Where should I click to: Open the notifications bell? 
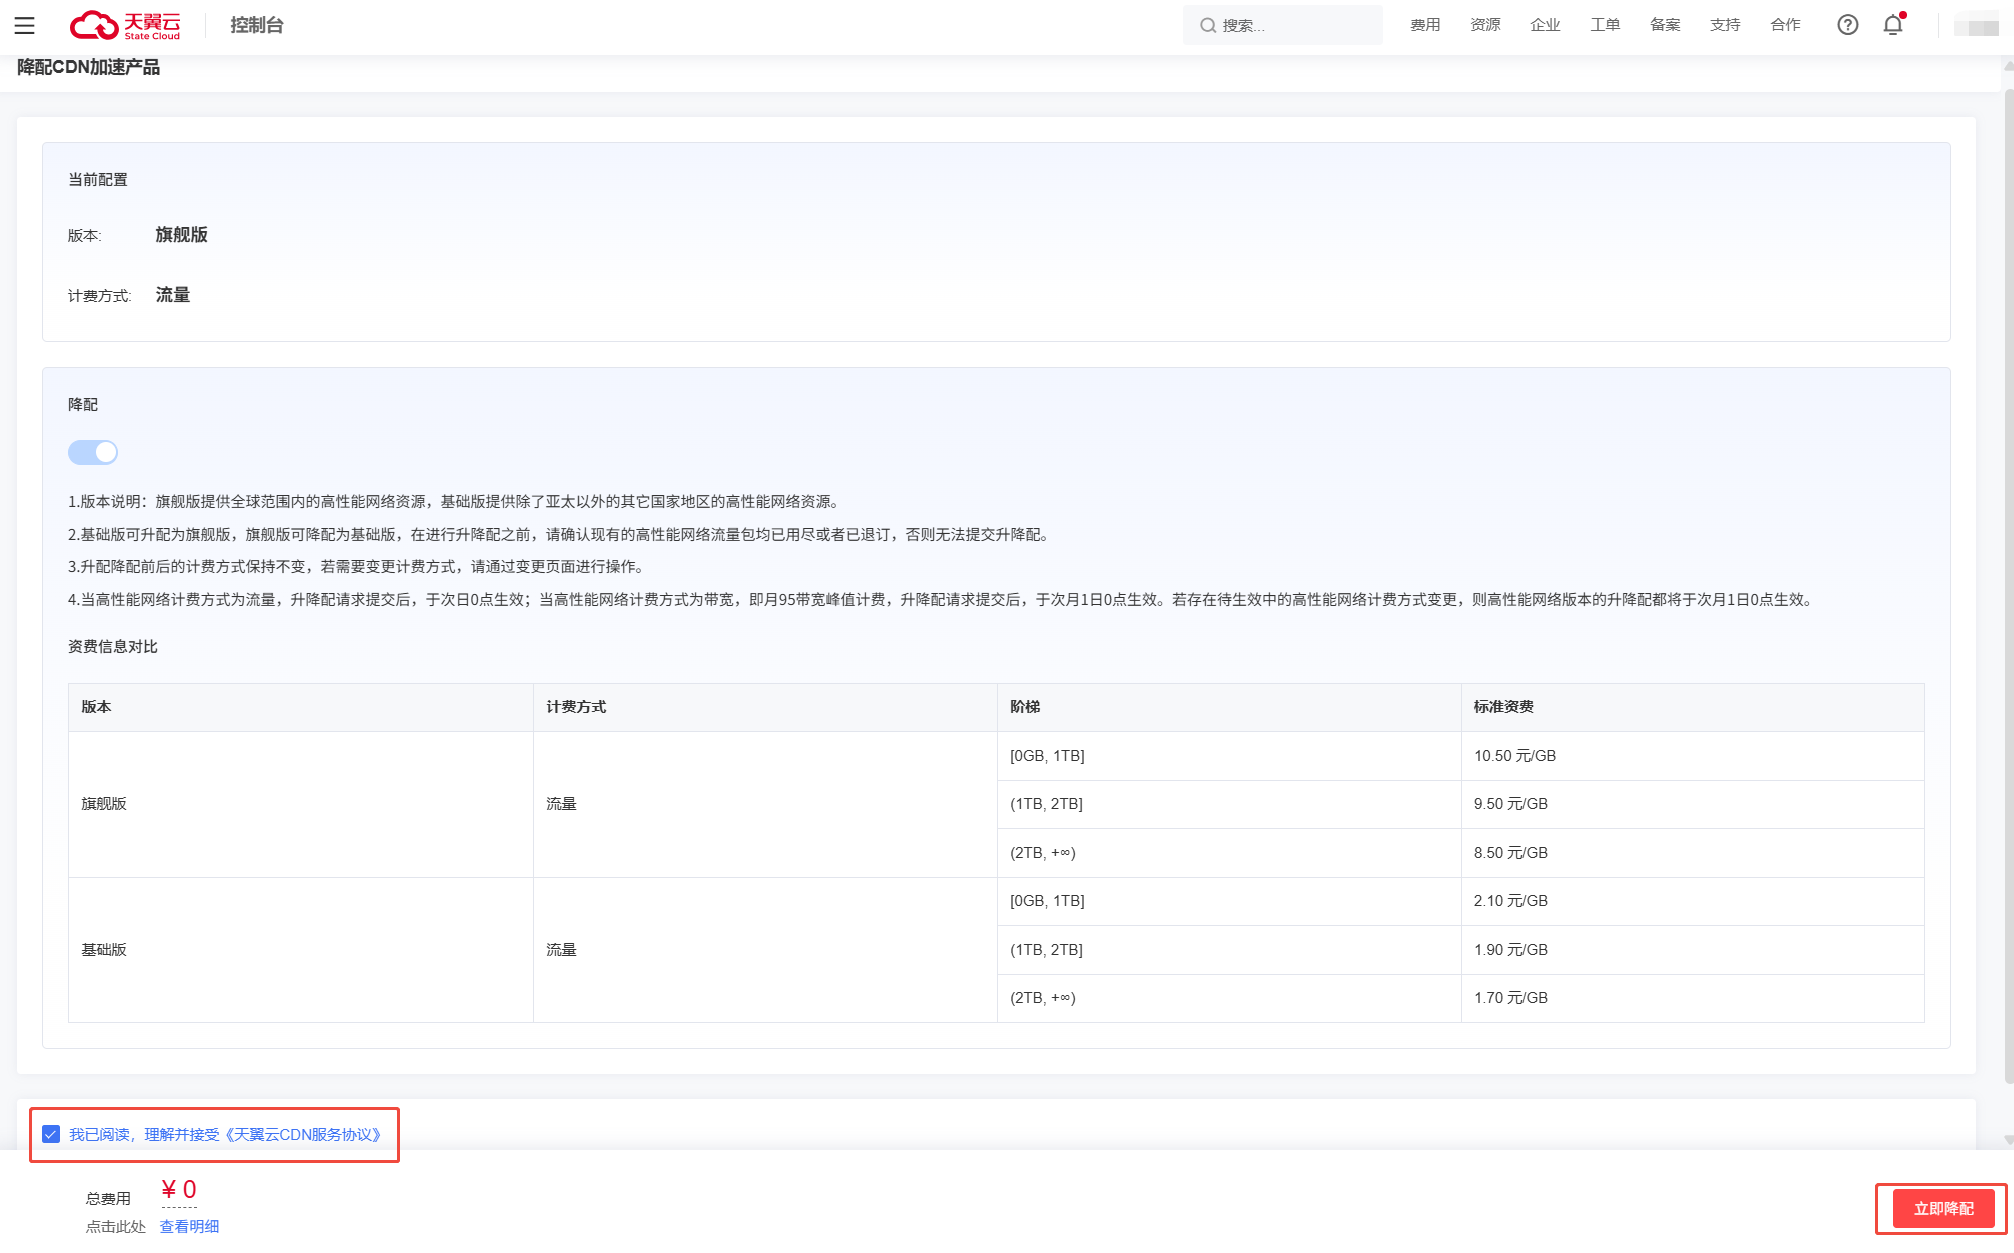[x=1892, y=25]
